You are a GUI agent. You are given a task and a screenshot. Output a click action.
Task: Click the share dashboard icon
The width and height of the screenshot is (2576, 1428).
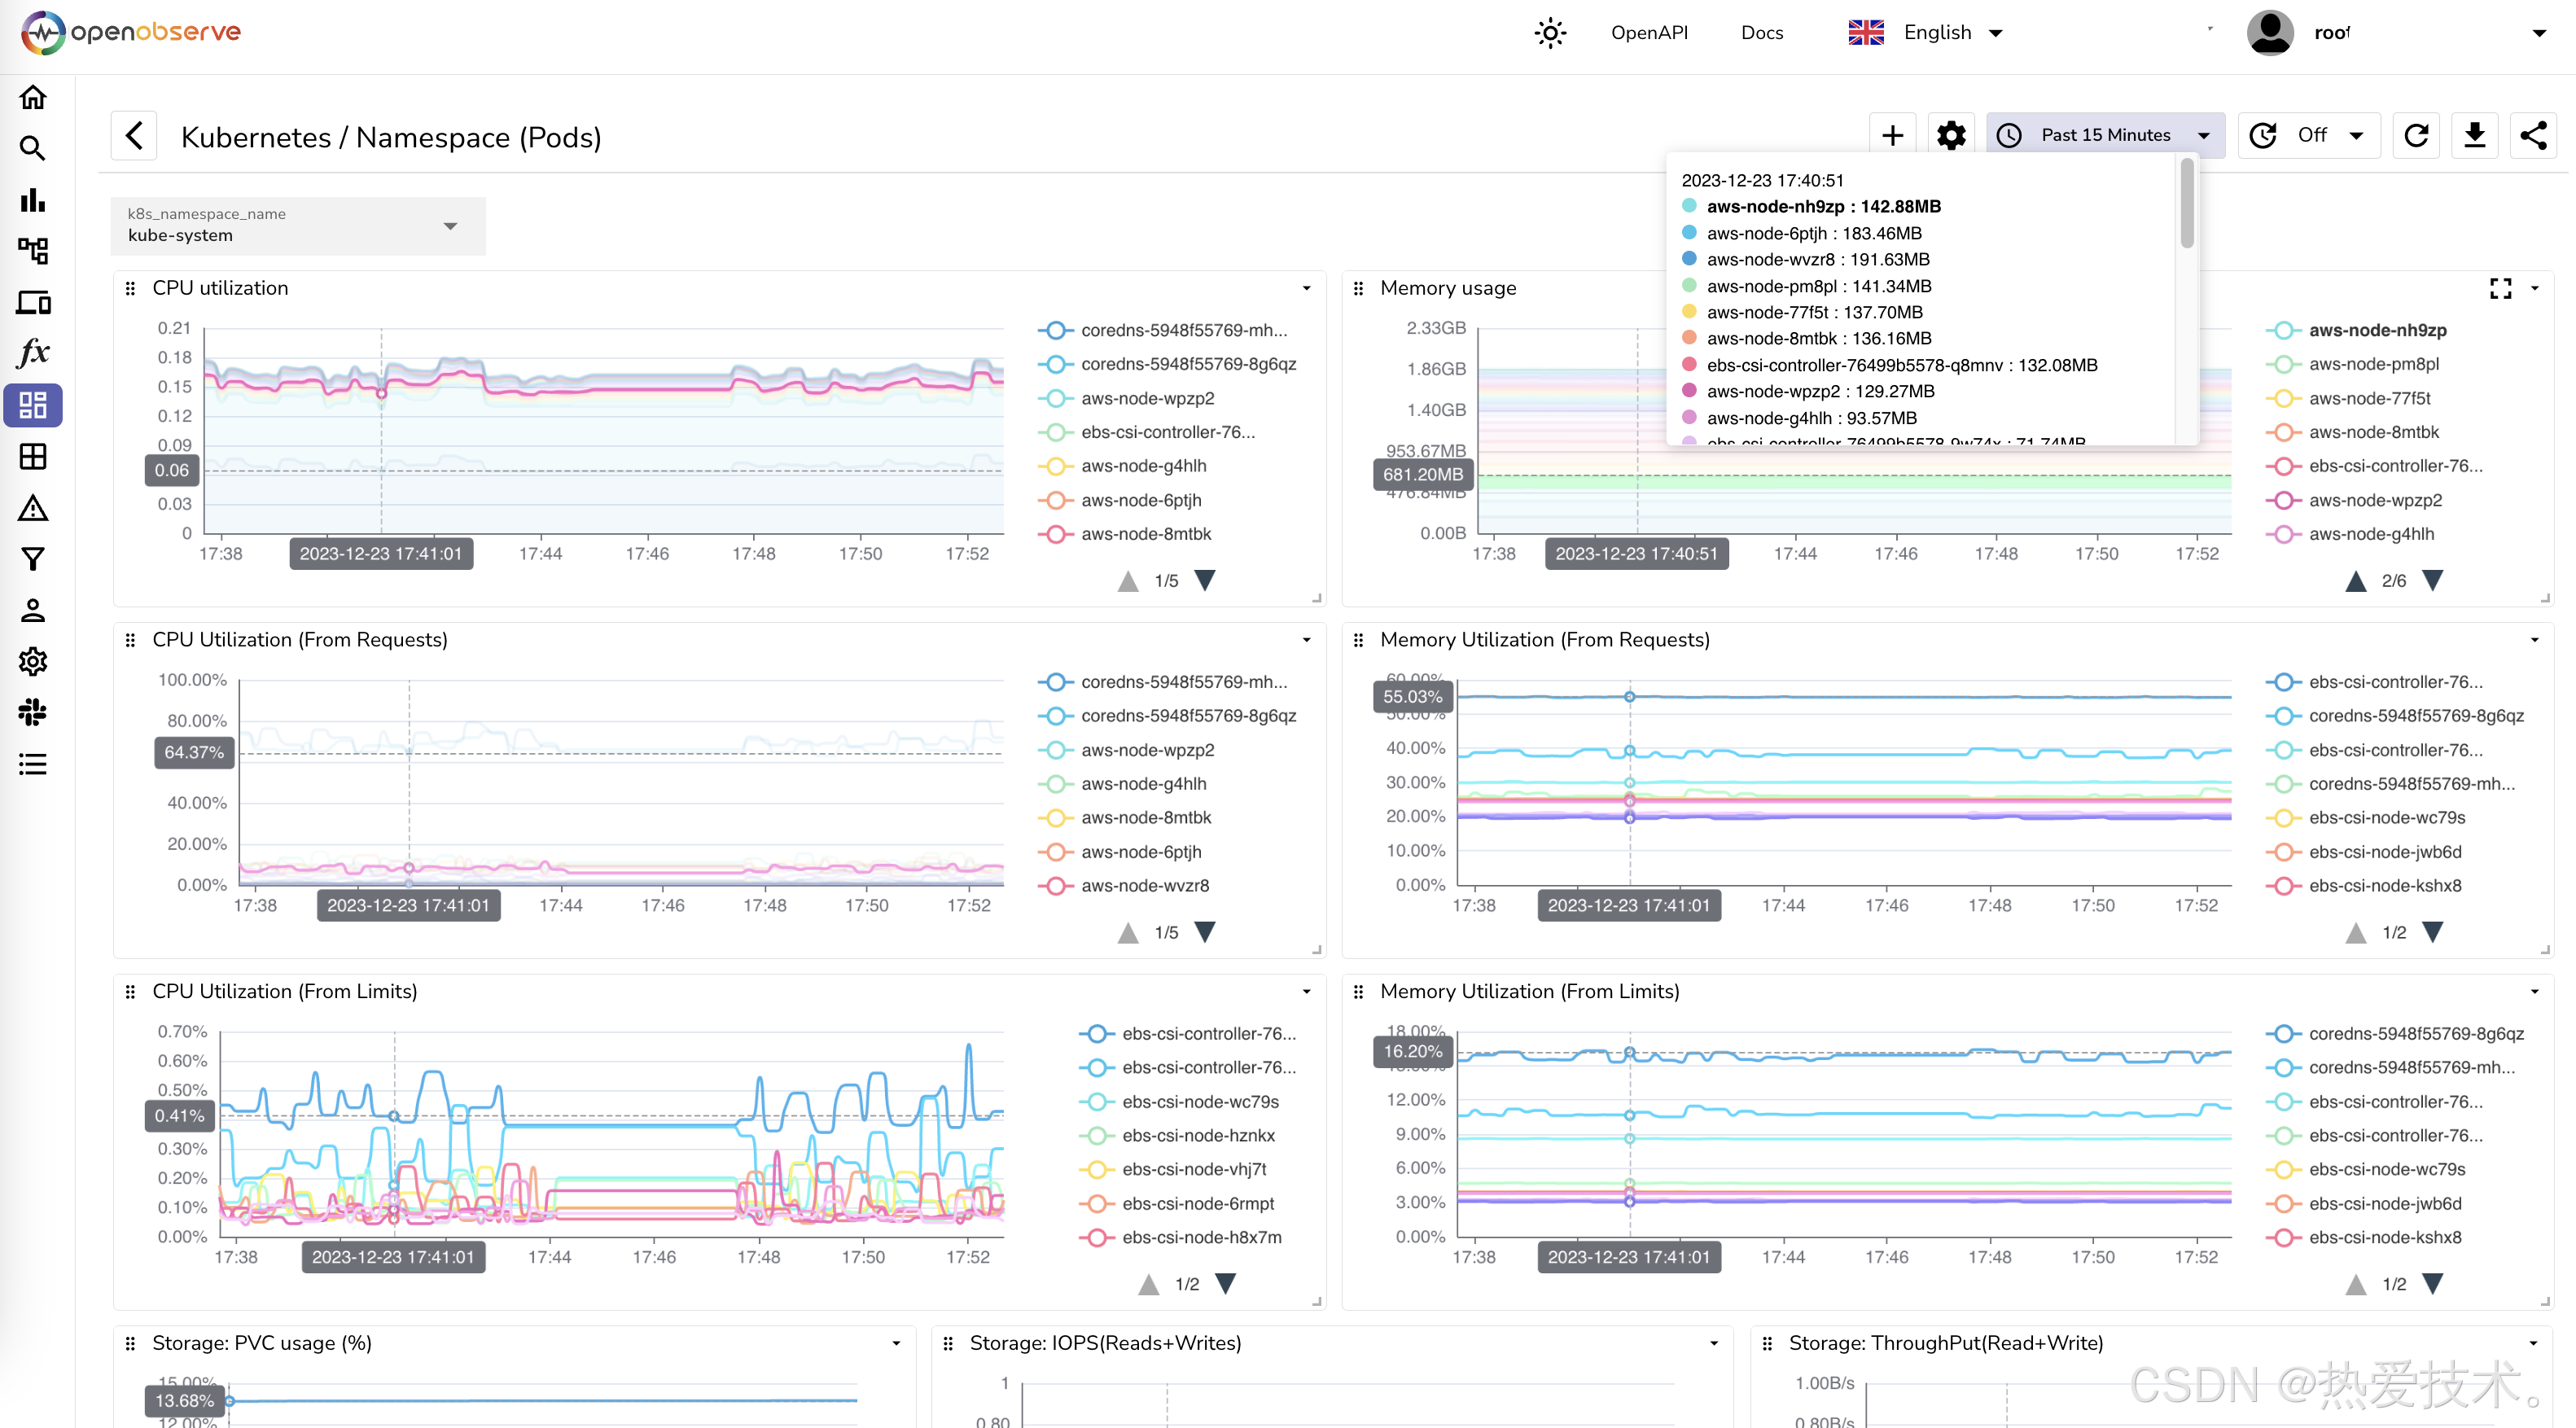pyautogui.click(x=2532, y=135)
